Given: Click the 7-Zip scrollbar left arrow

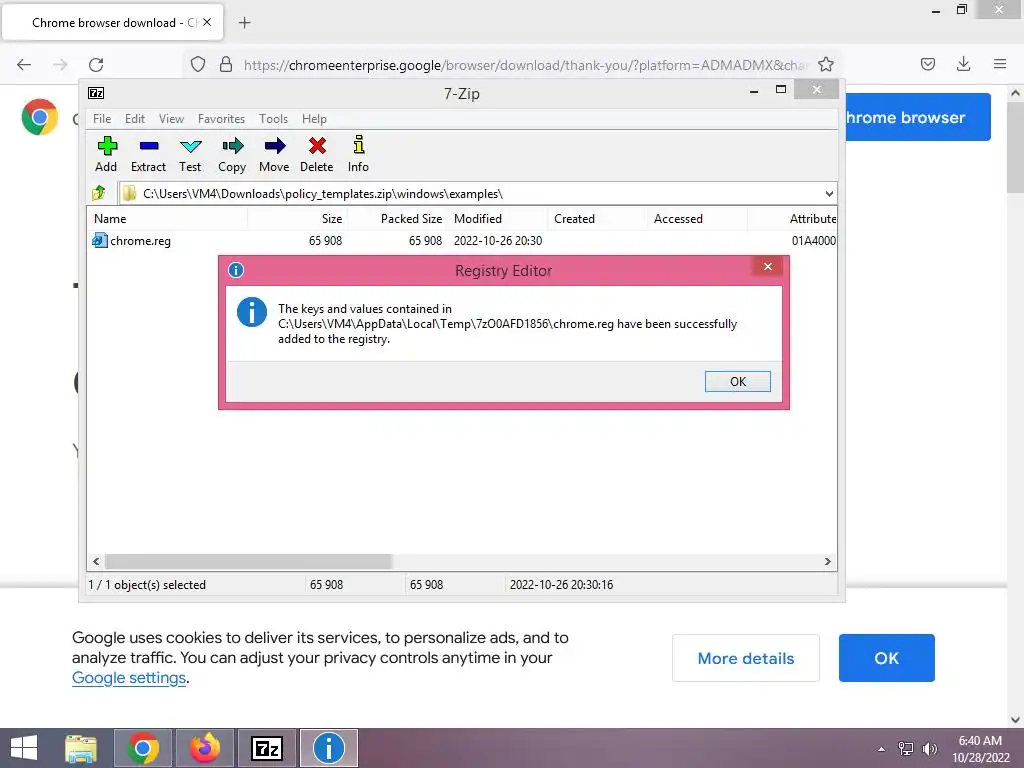Looking at the screenshot, I should point(96,562).
